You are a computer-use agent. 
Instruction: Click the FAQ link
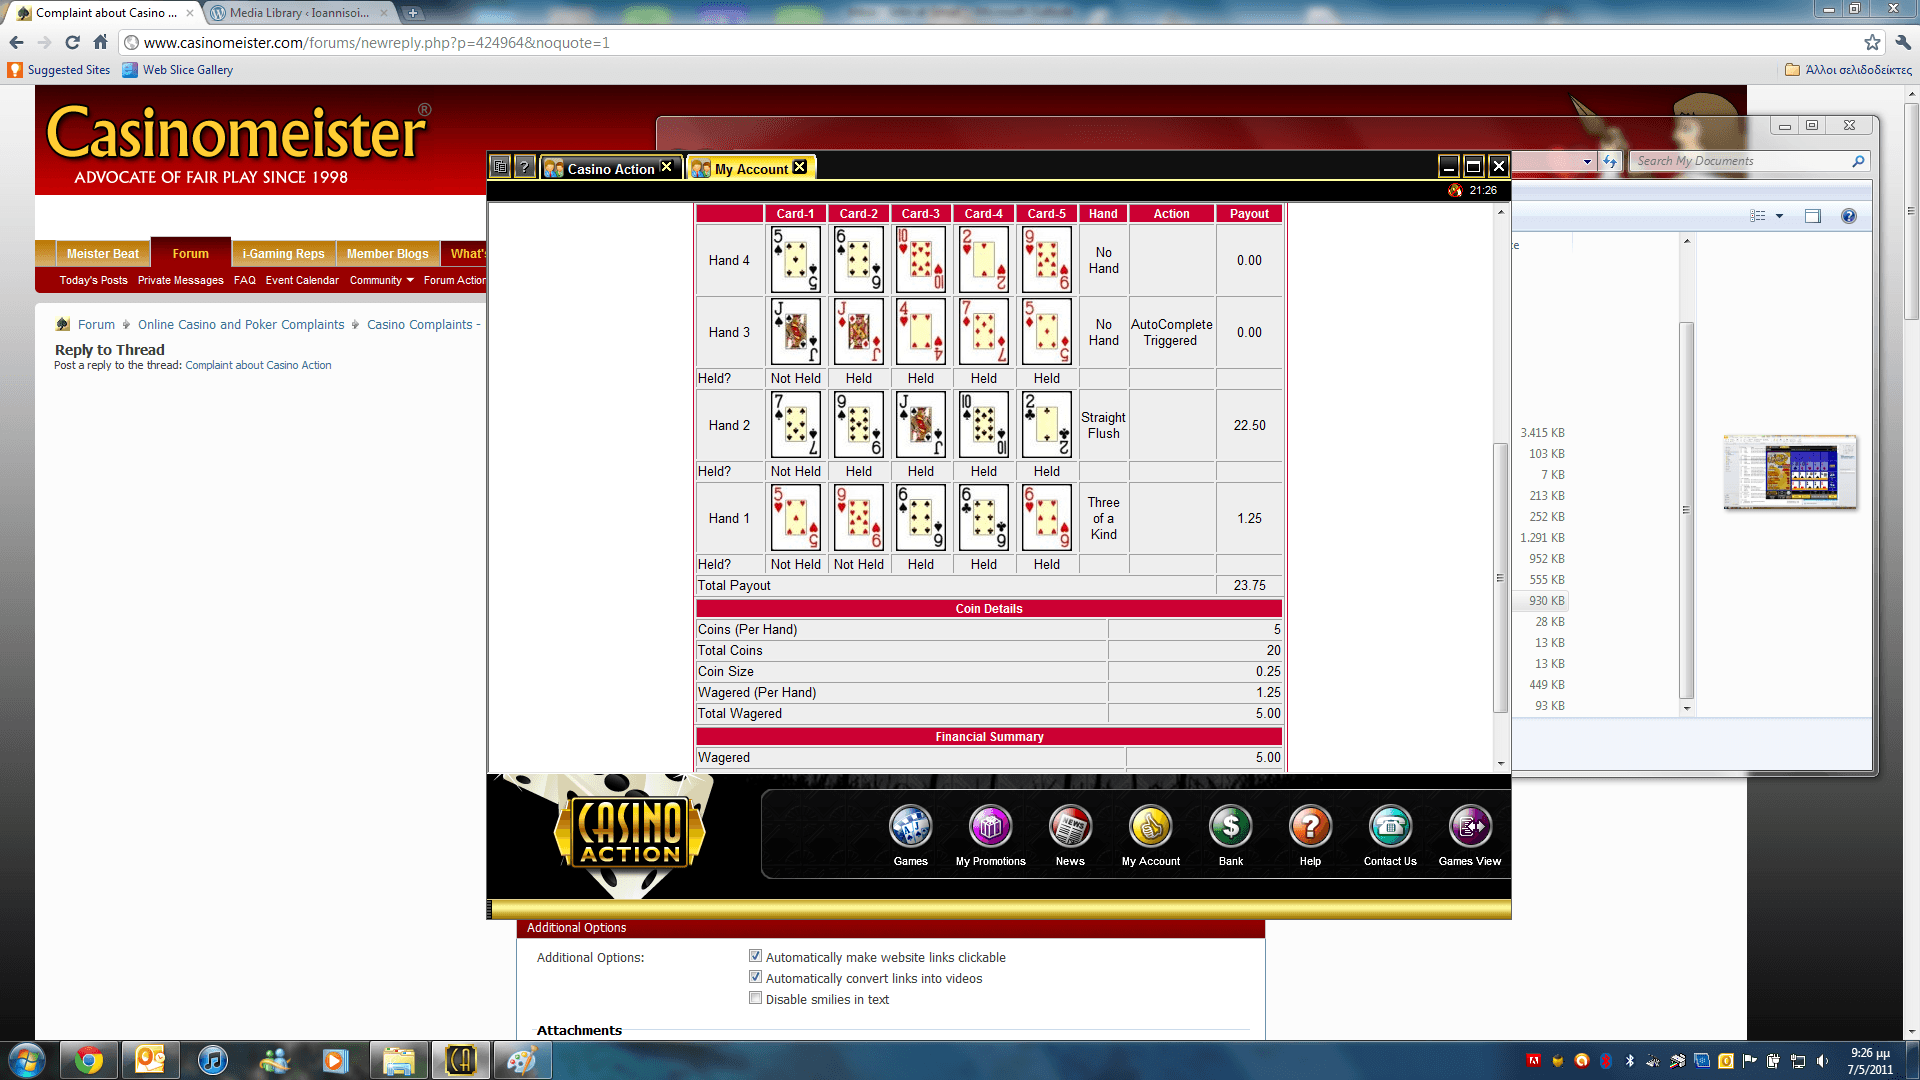pos(244,280)
